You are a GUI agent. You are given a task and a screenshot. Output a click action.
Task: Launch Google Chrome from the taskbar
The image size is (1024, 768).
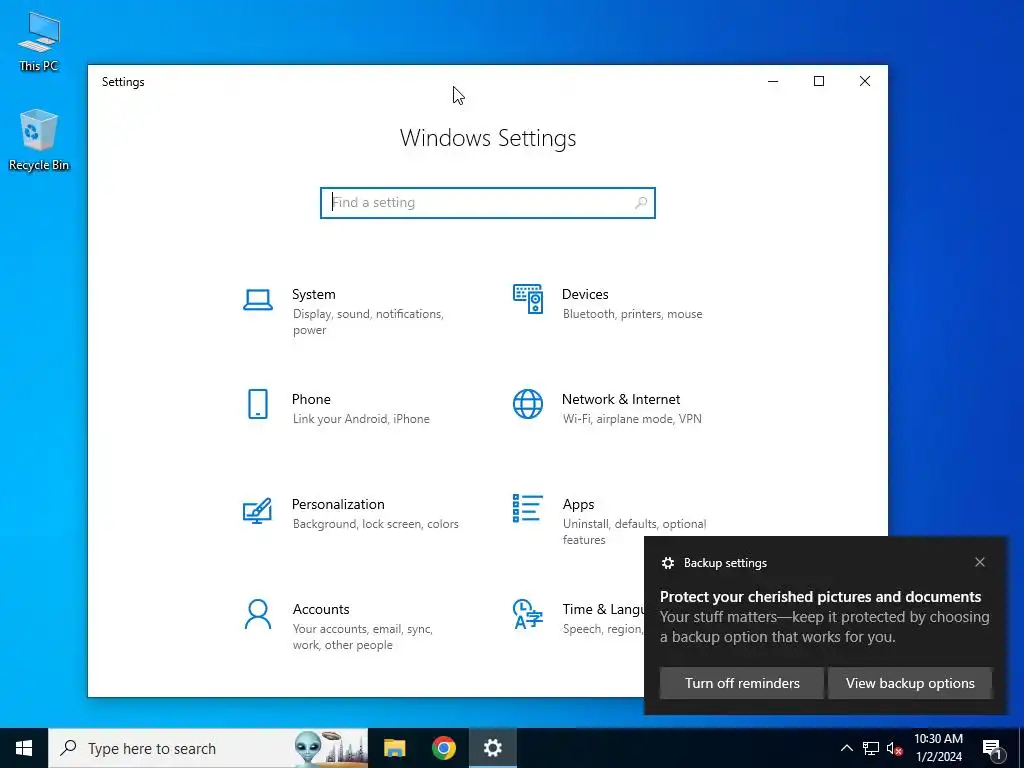tap(443, 748)
